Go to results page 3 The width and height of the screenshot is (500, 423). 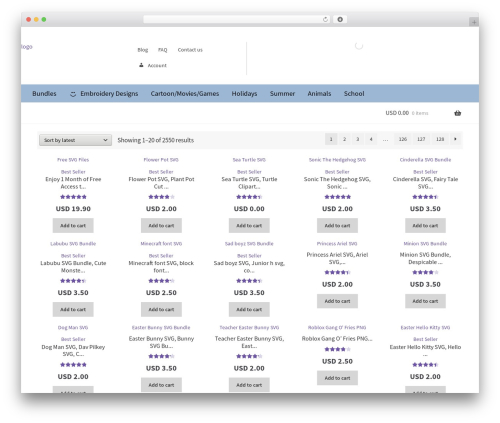coord(357,139)
